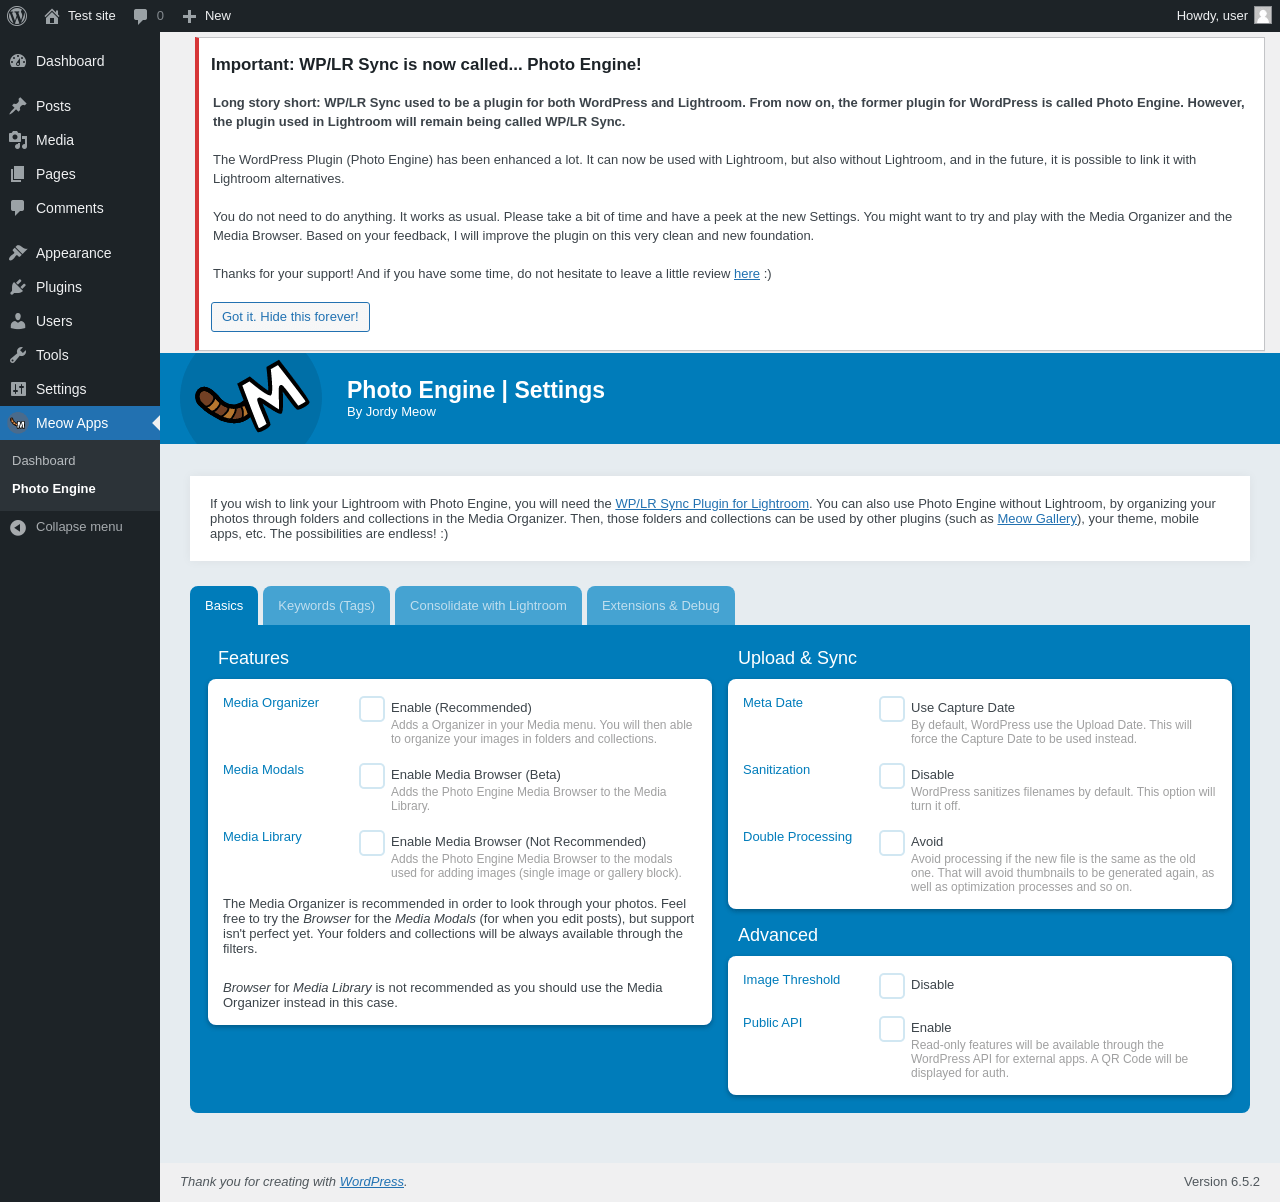Click the Users icon in sidebar
1280x1202 pixels.
[x=18, y=321]
